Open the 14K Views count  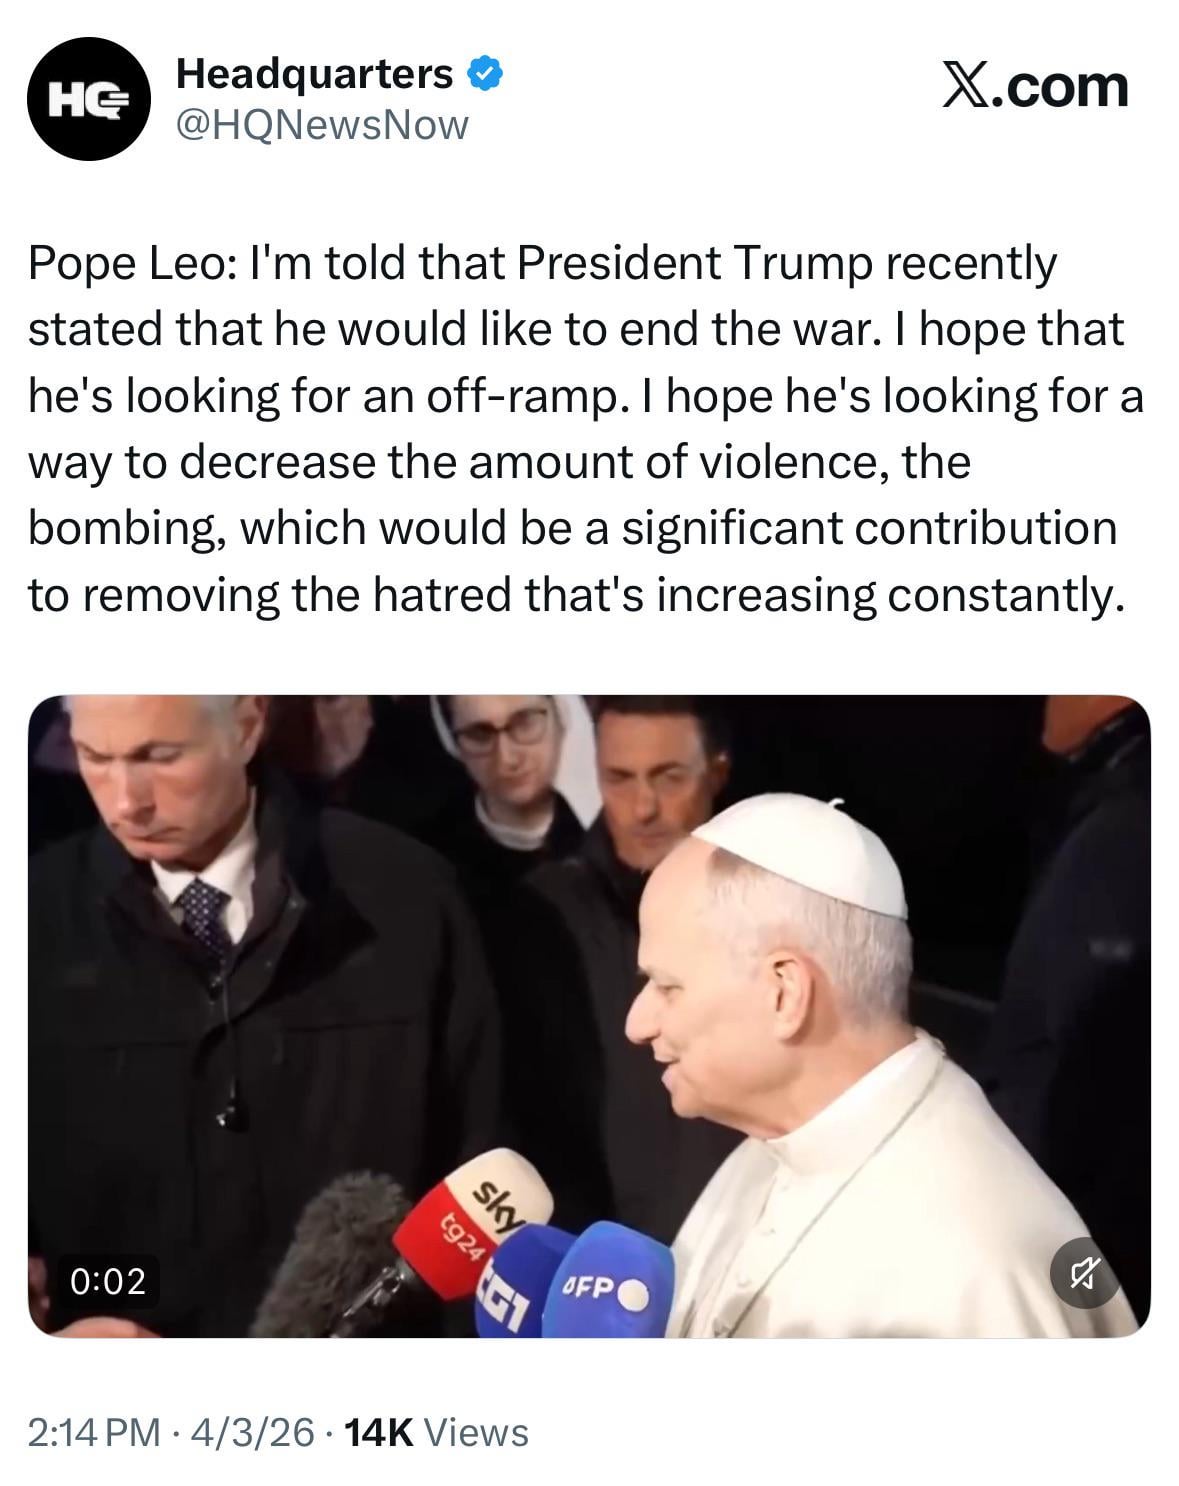click(435, 1432)
